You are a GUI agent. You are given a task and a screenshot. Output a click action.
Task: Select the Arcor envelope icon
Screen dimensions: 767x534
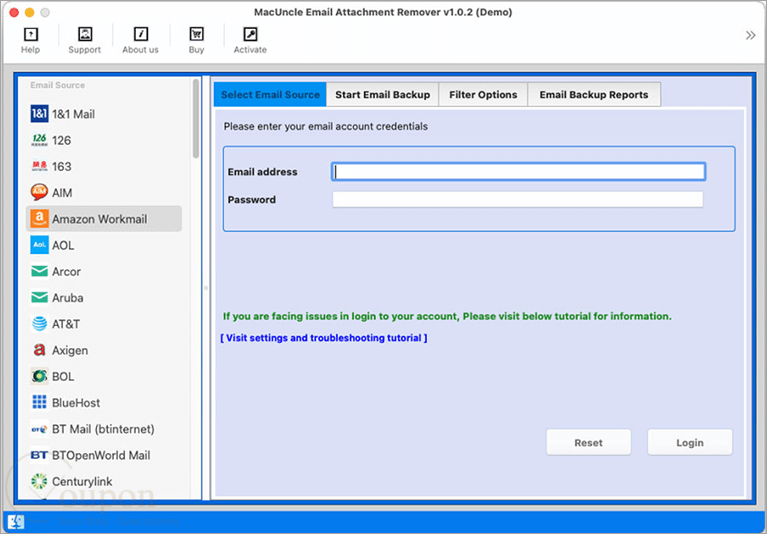point(39,271)
